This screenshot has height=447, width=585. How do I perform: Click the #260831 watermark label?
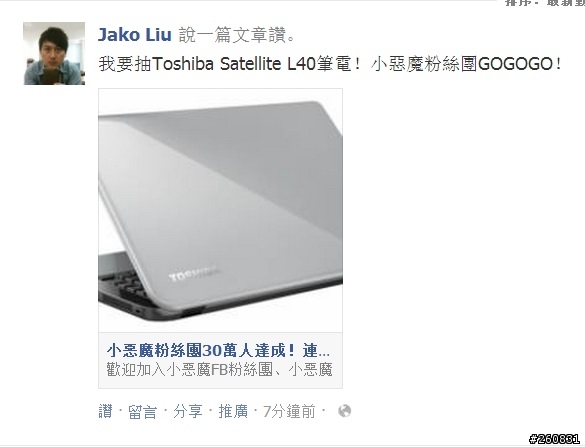[x=554, y=438]
